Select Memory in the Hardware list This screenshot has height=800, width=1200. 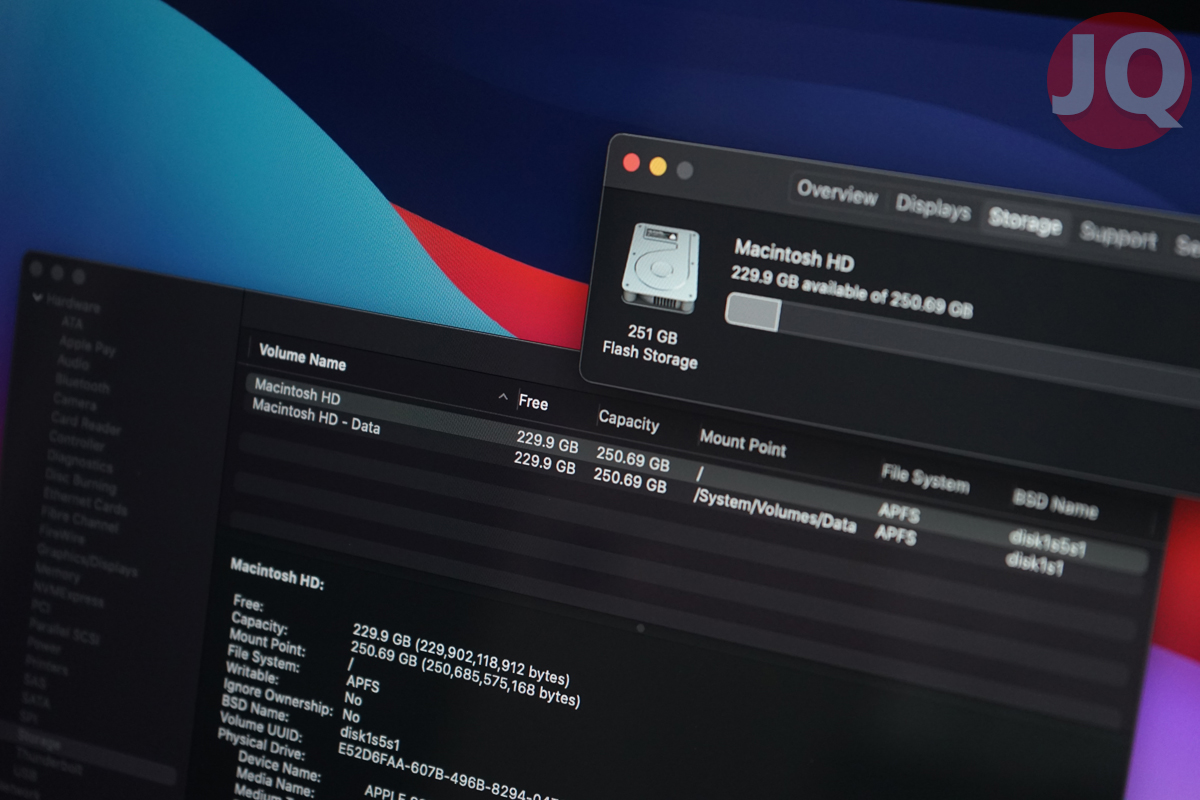pos(57,575)
